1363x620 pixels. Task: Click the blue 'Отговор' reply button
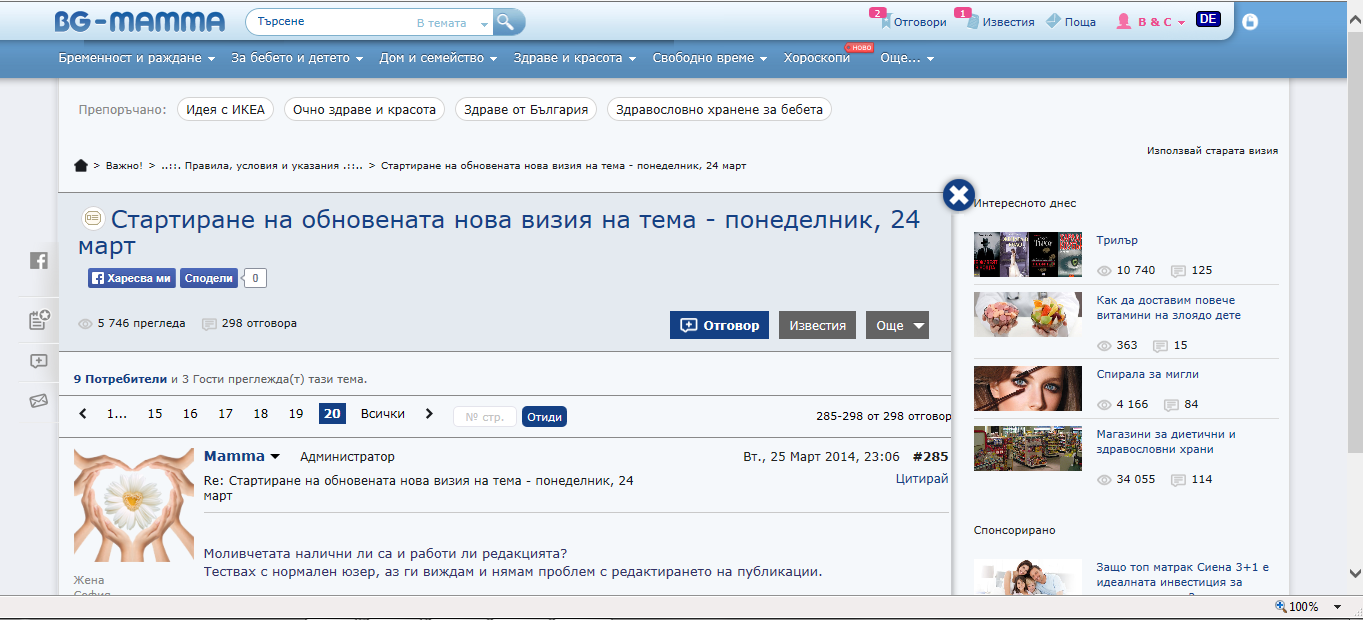point(719,325)
